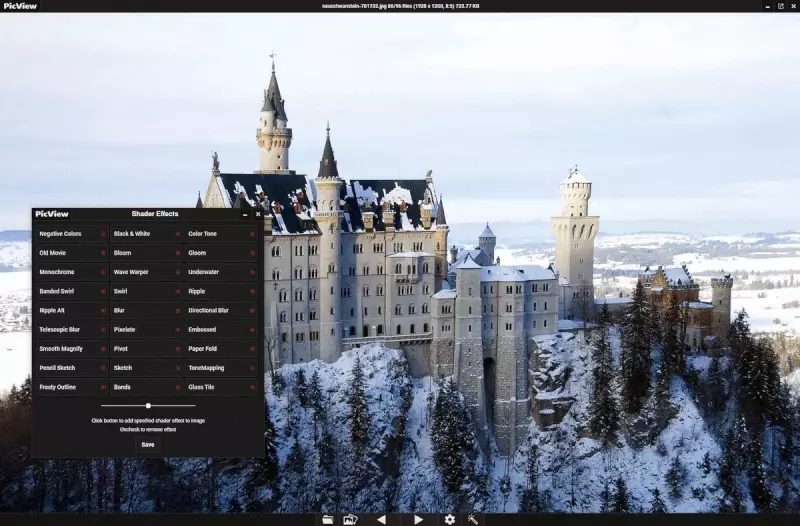Image resolution: width=800 pixels, height=526 pixels.
Task: Apply the Glass Tile effect
Action: 221,387
